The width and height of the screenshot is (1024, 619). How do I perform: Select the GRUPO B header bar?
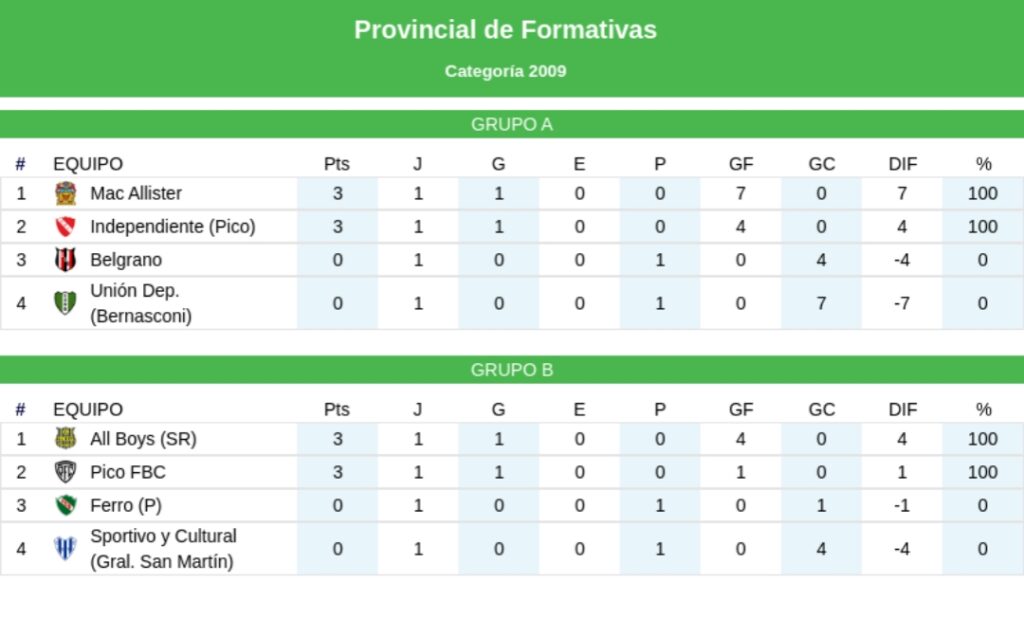pyautogui.click(x=512, y=370)
